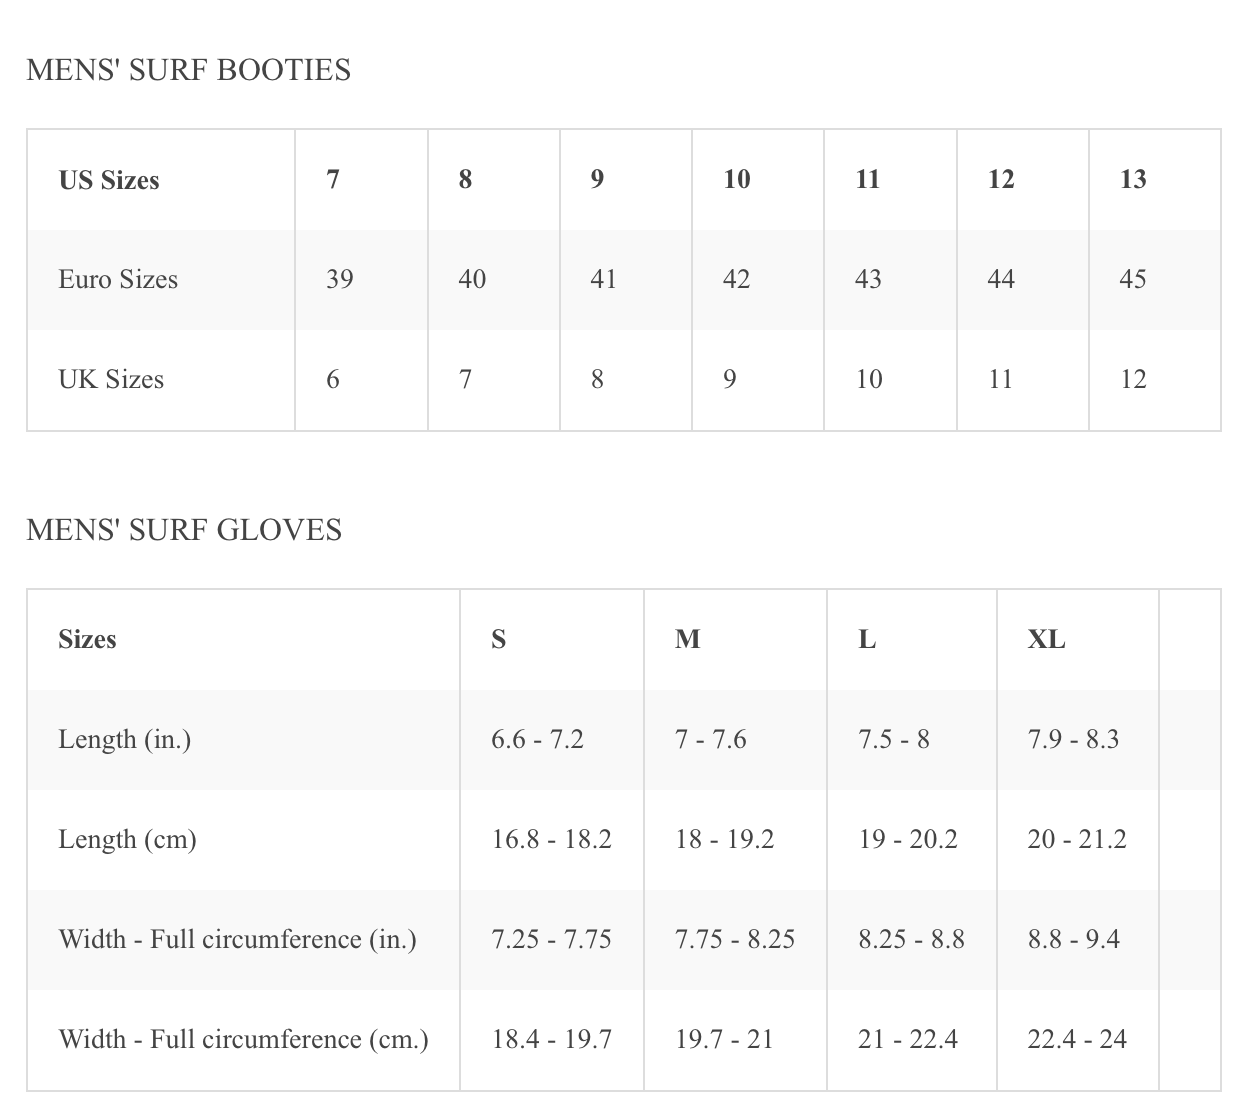
Task: Select the 8.25 - 8.8 width cell
Action: pos(912,940)
